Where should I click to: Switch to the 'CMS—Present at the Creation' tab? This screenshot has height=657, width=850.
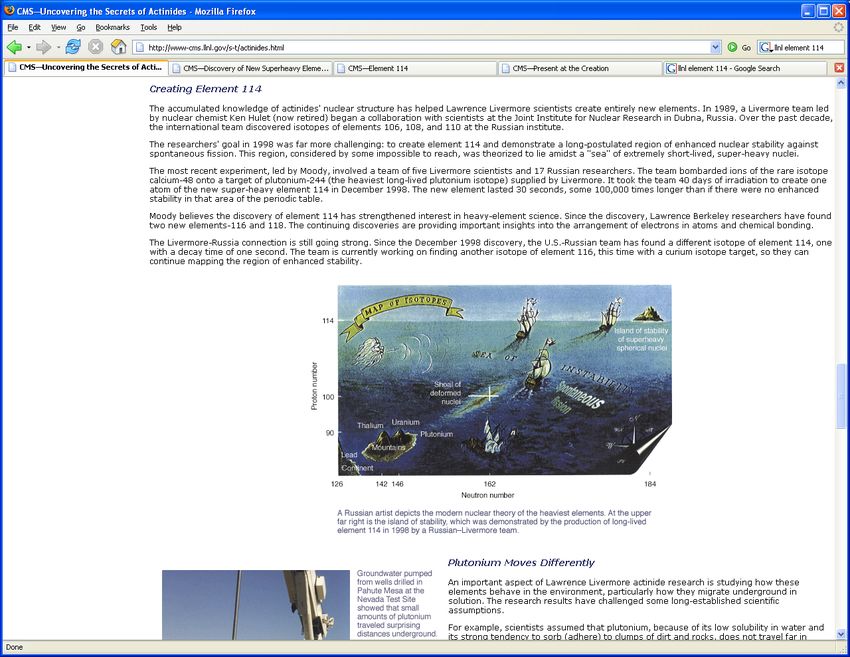[580, 68]
